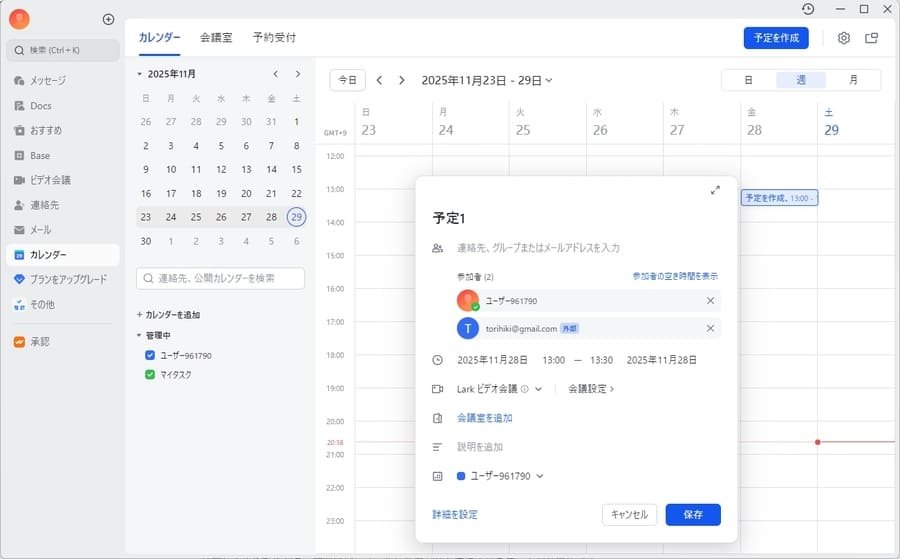900x559 pixels.
Task: Open the 予約受付 tab
Action: (x=274, y=38)
